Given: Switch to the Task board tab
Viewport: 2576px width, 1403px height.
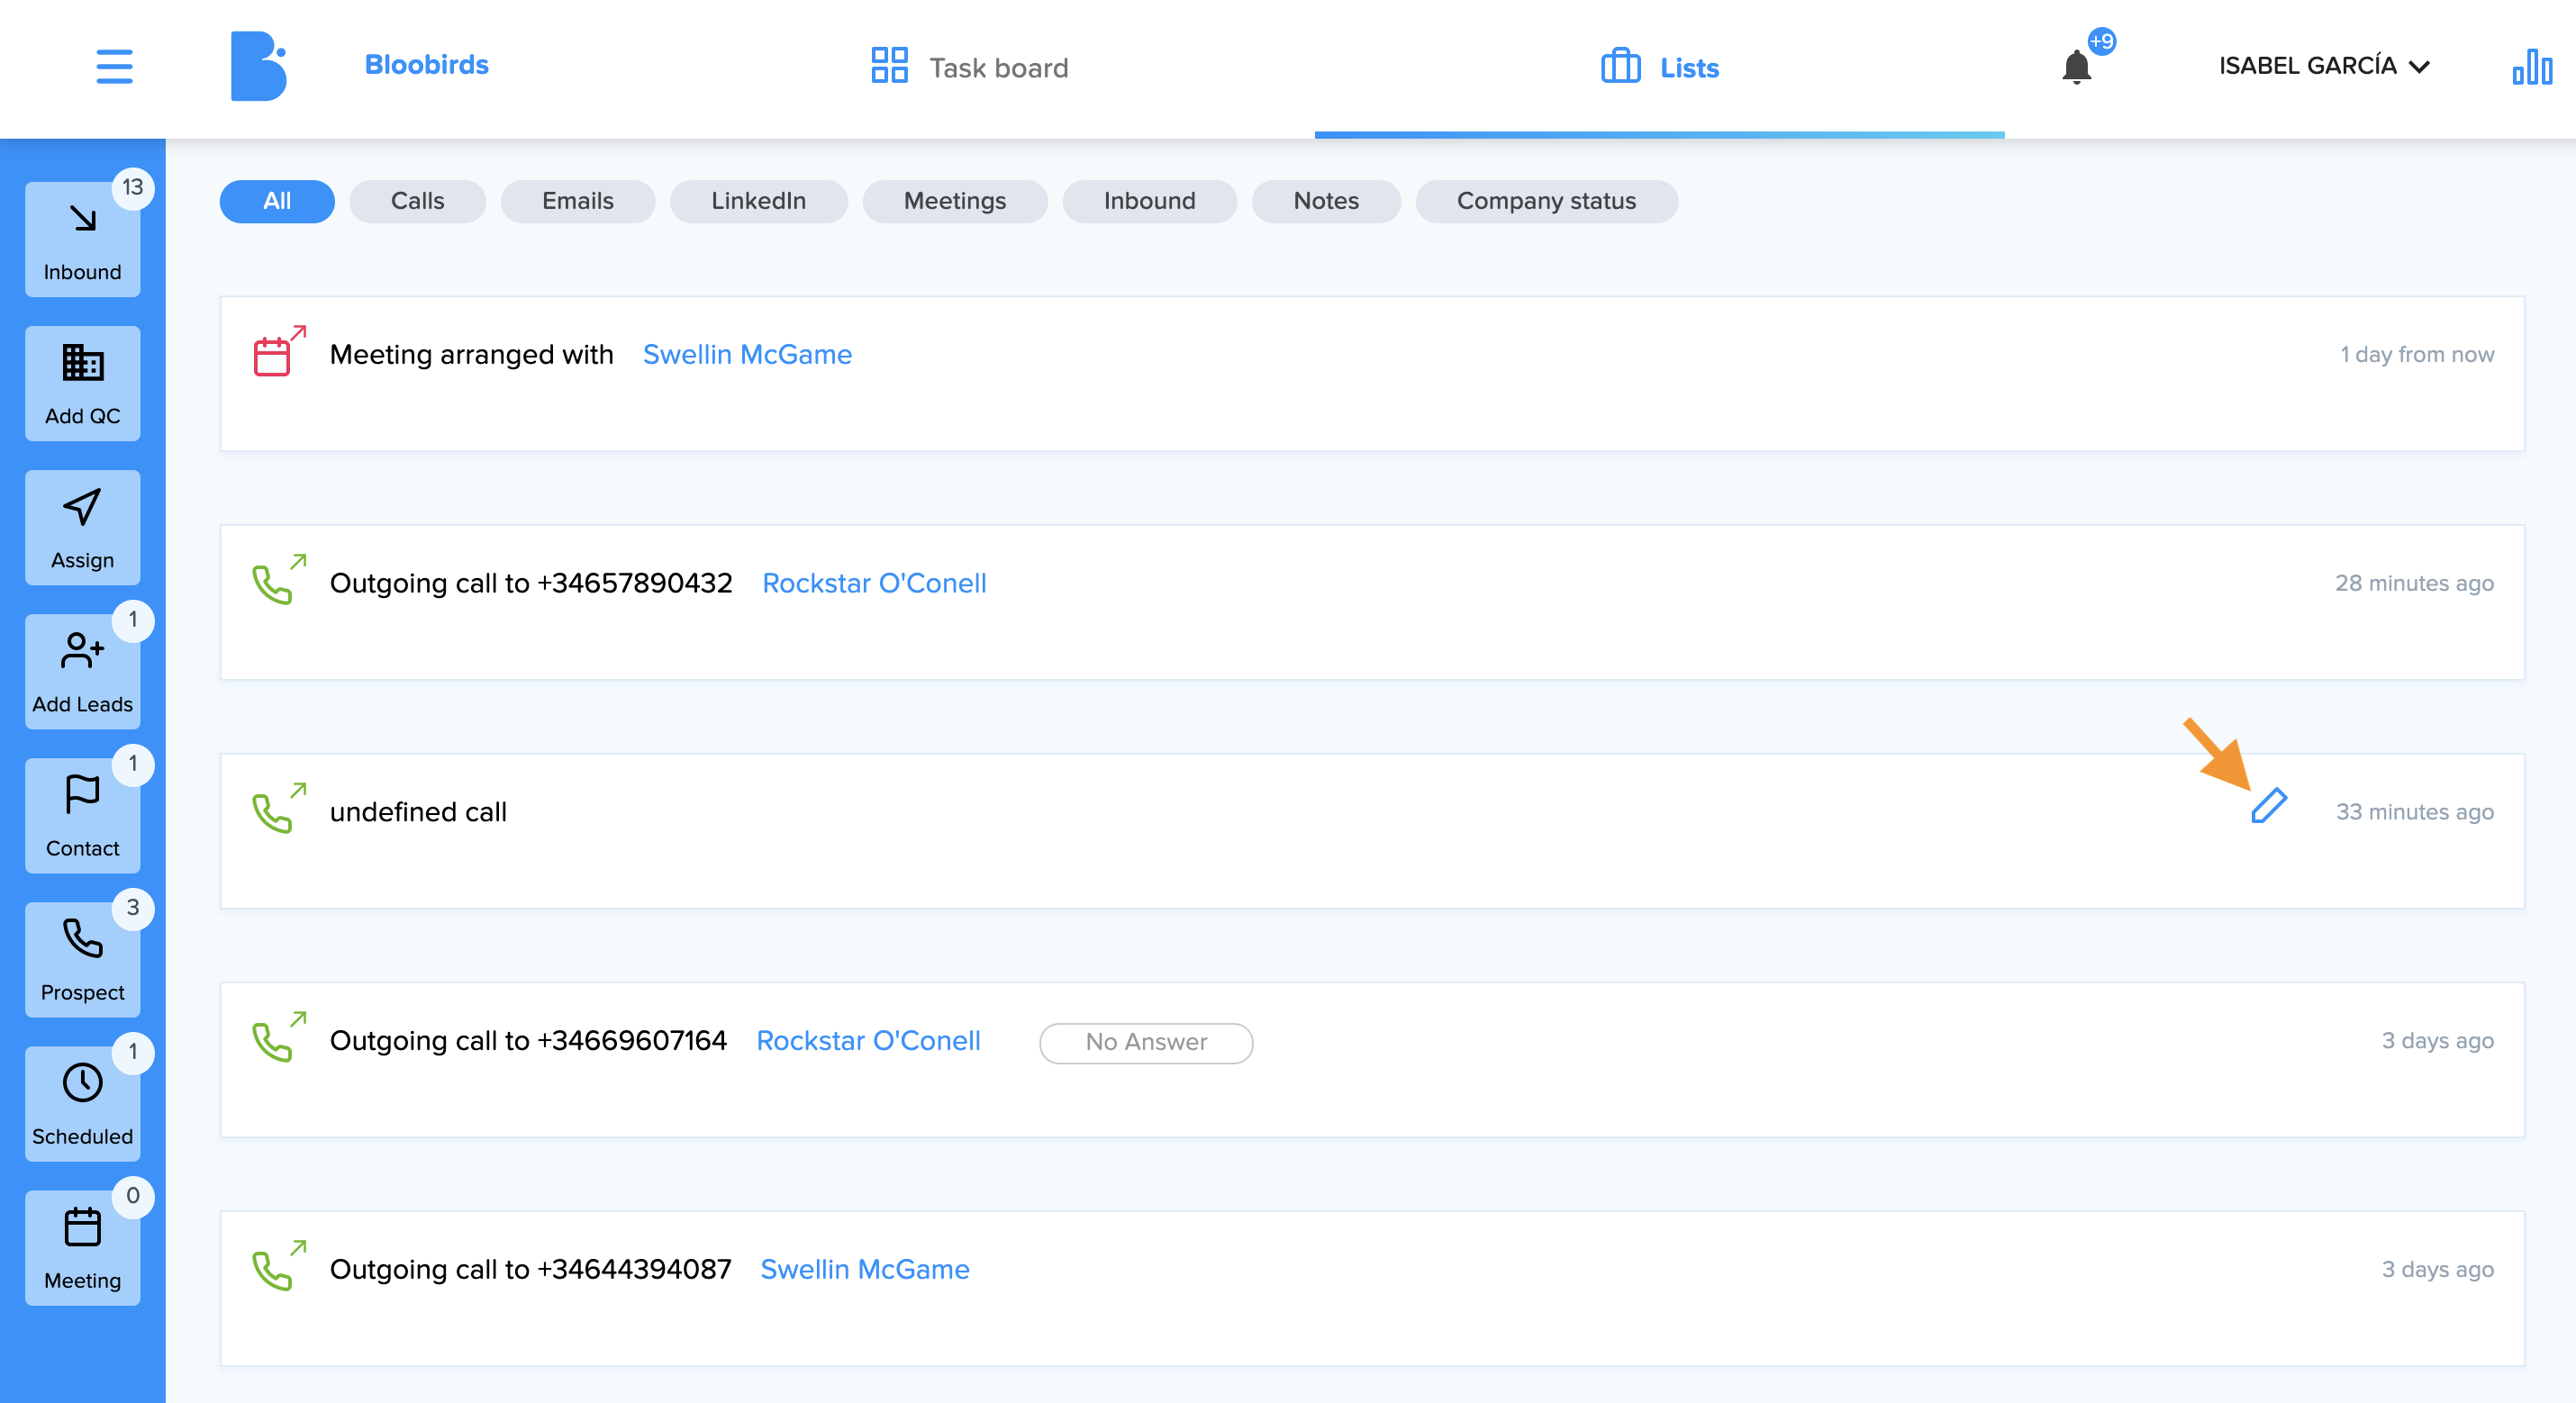Looking at the screenshot, I should click(969, 67).
